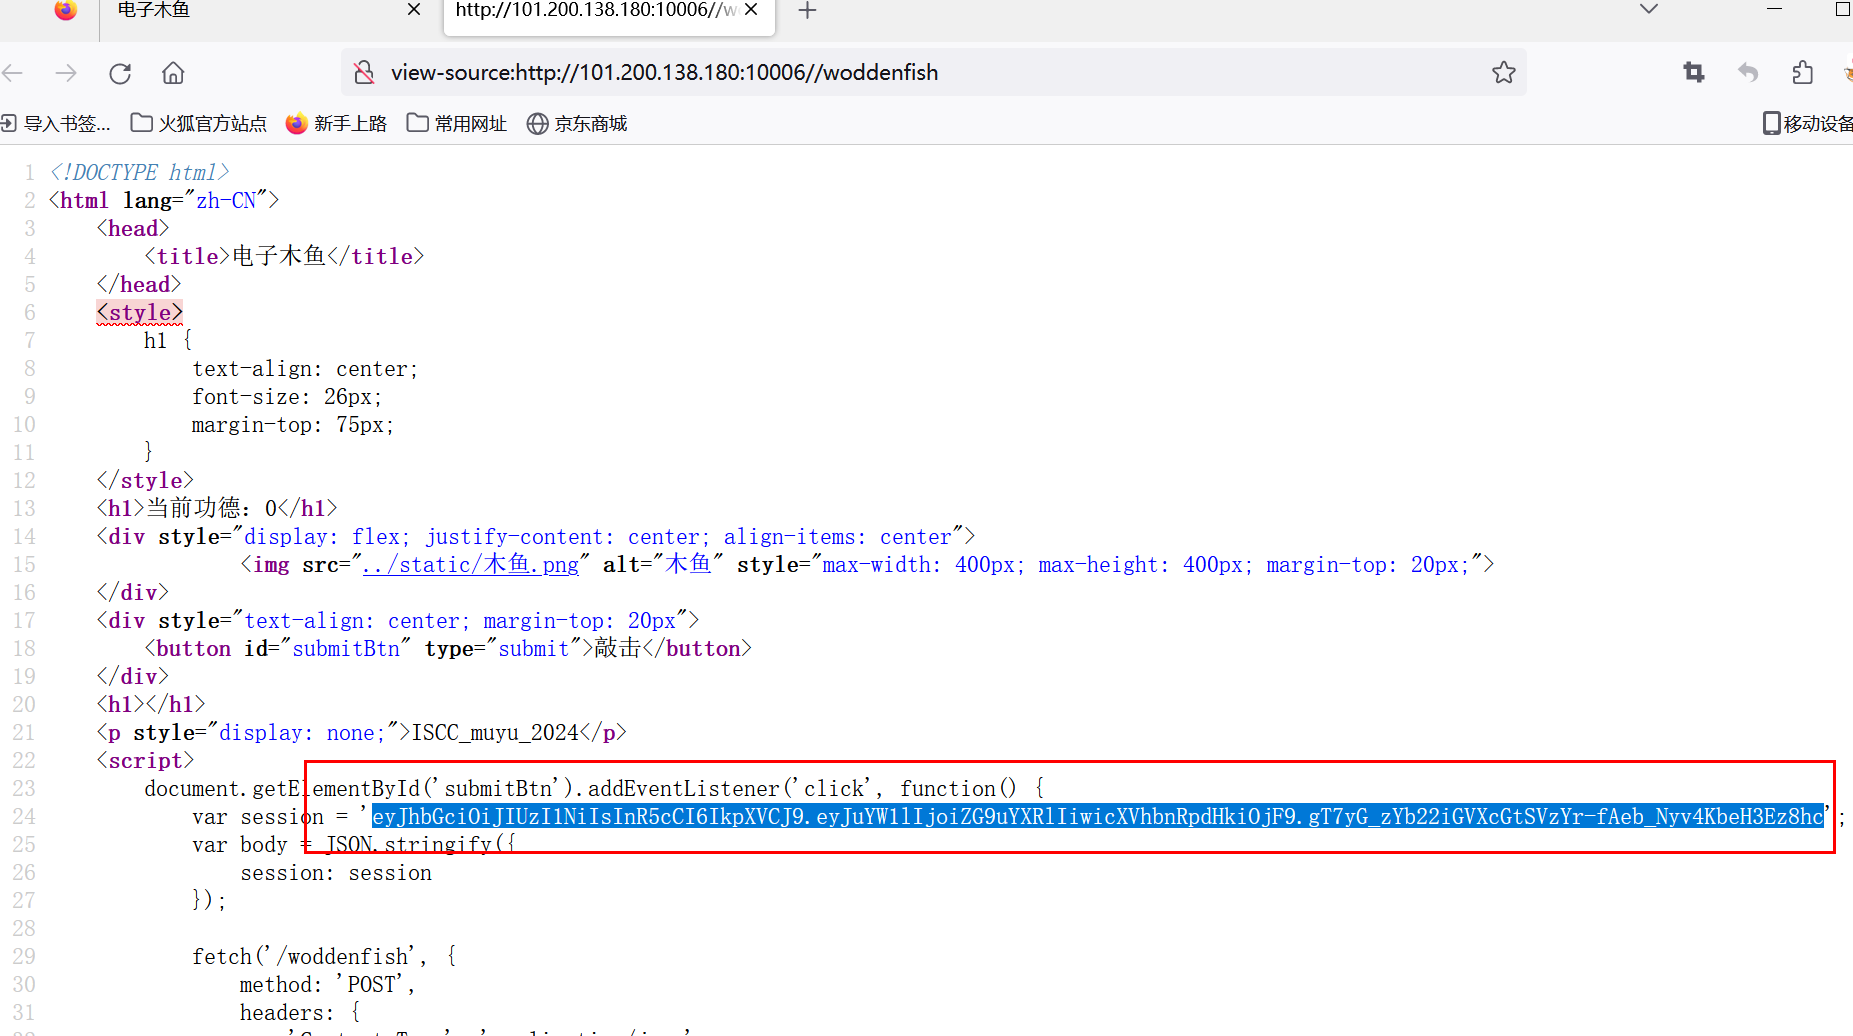Expand the list all tabs chevron
The image size is (1853, 1036).
[1649, 9]
